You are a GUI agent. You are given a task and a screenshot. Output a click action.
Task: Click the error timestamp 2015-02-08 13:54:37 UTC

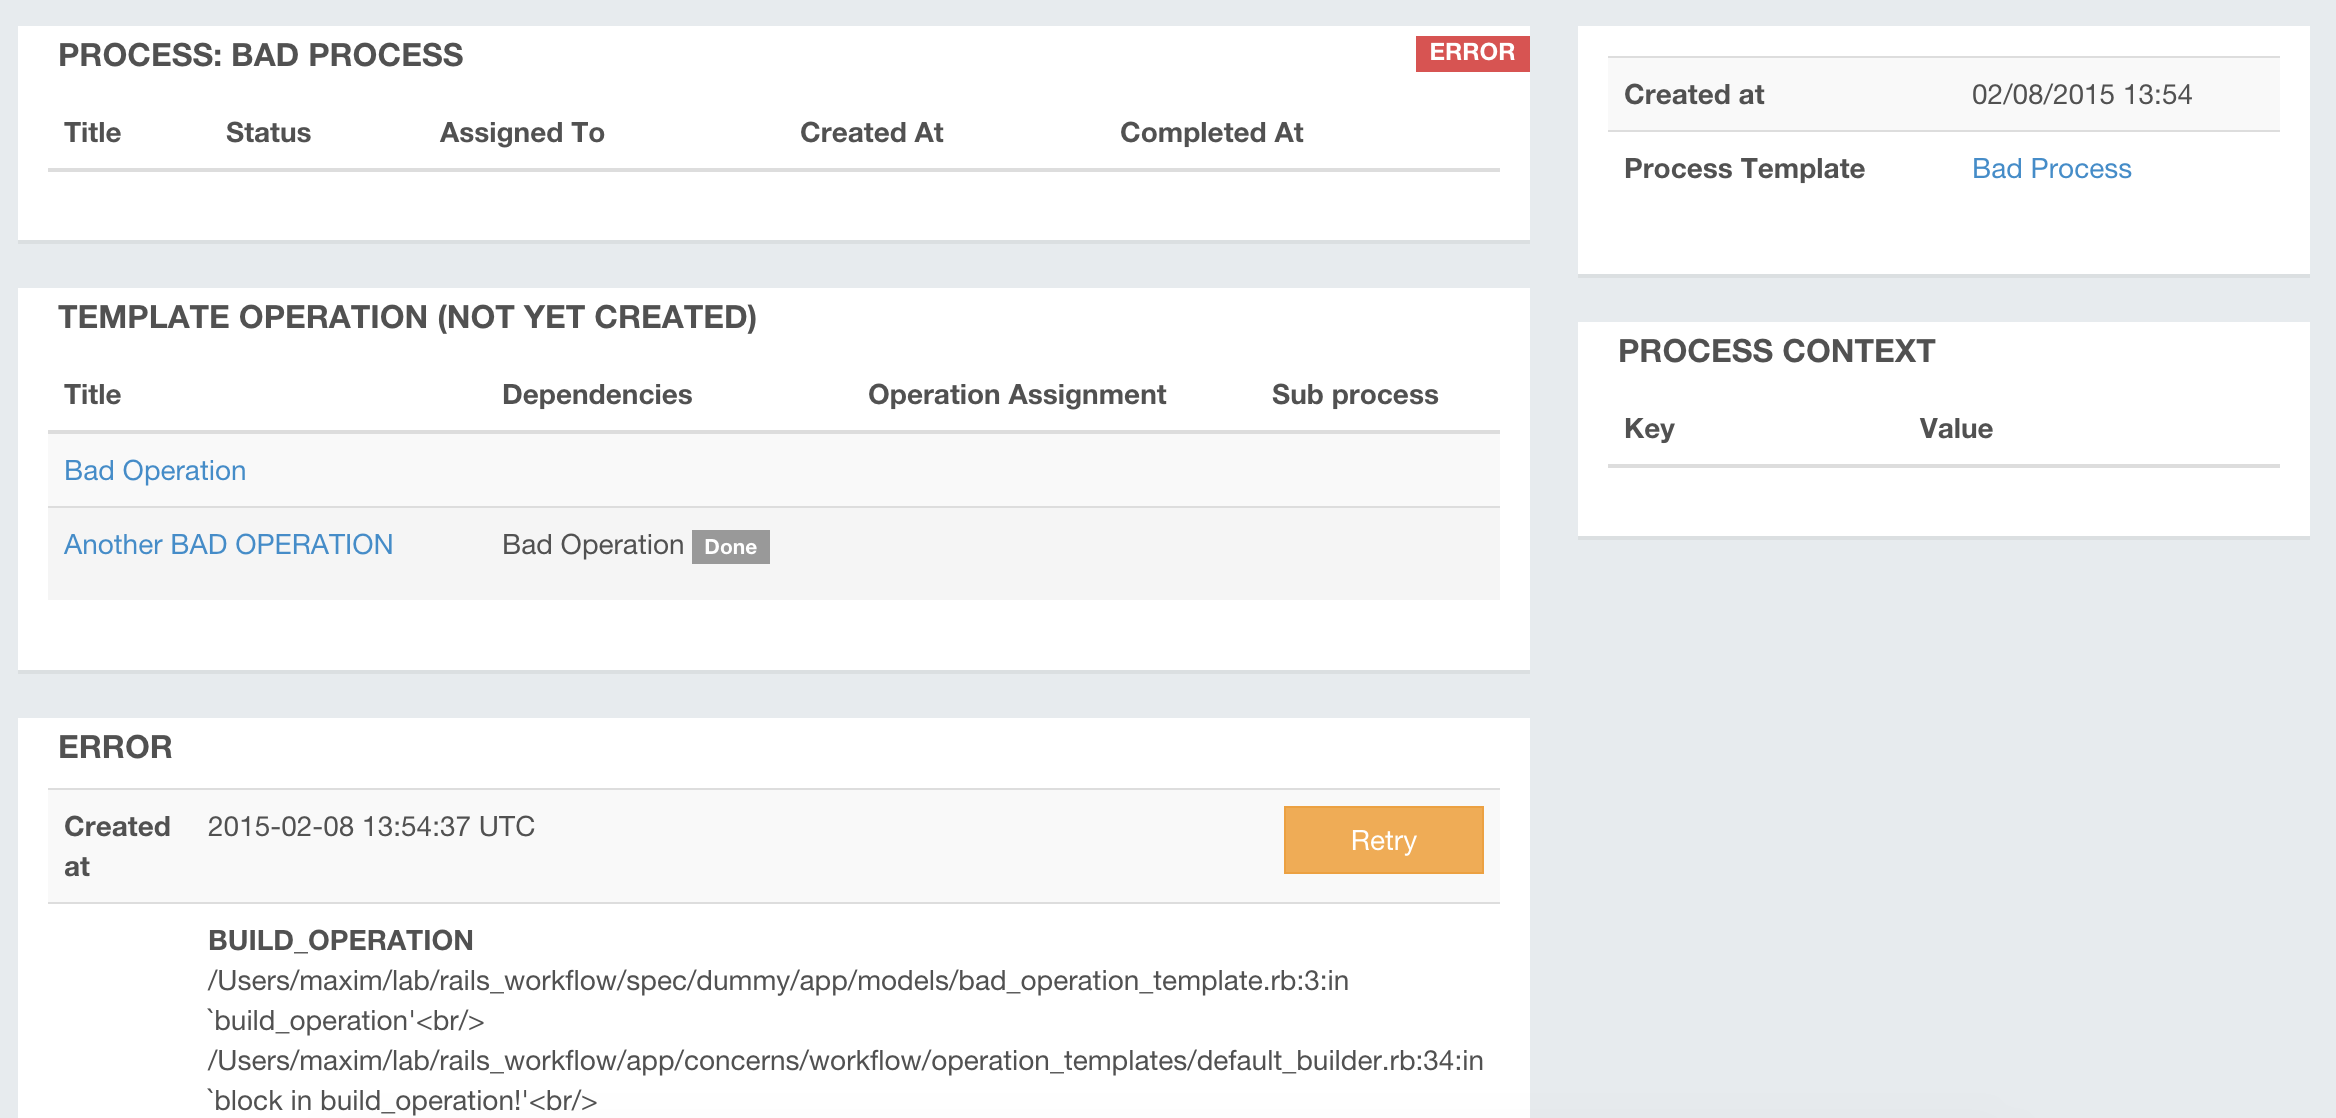pos(371,826)
